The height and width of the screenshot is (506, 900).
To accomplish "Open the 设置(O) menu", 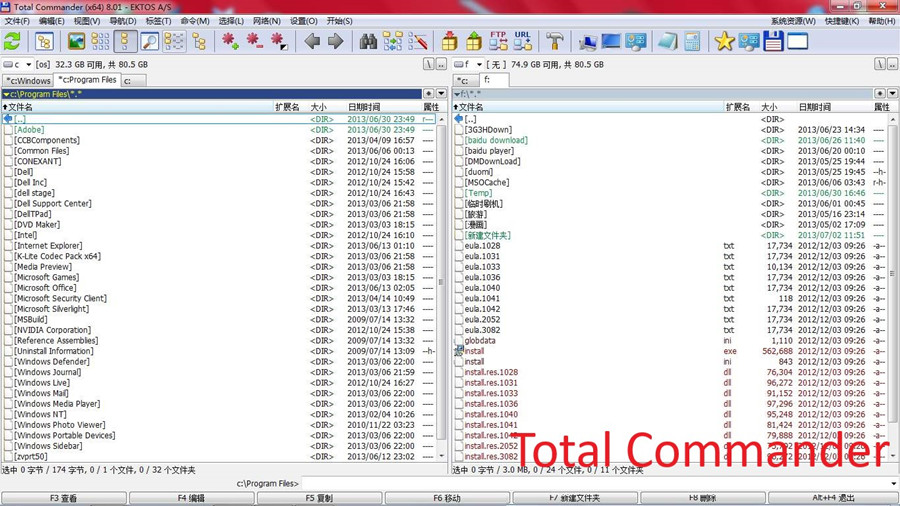I will coord(304,21).
